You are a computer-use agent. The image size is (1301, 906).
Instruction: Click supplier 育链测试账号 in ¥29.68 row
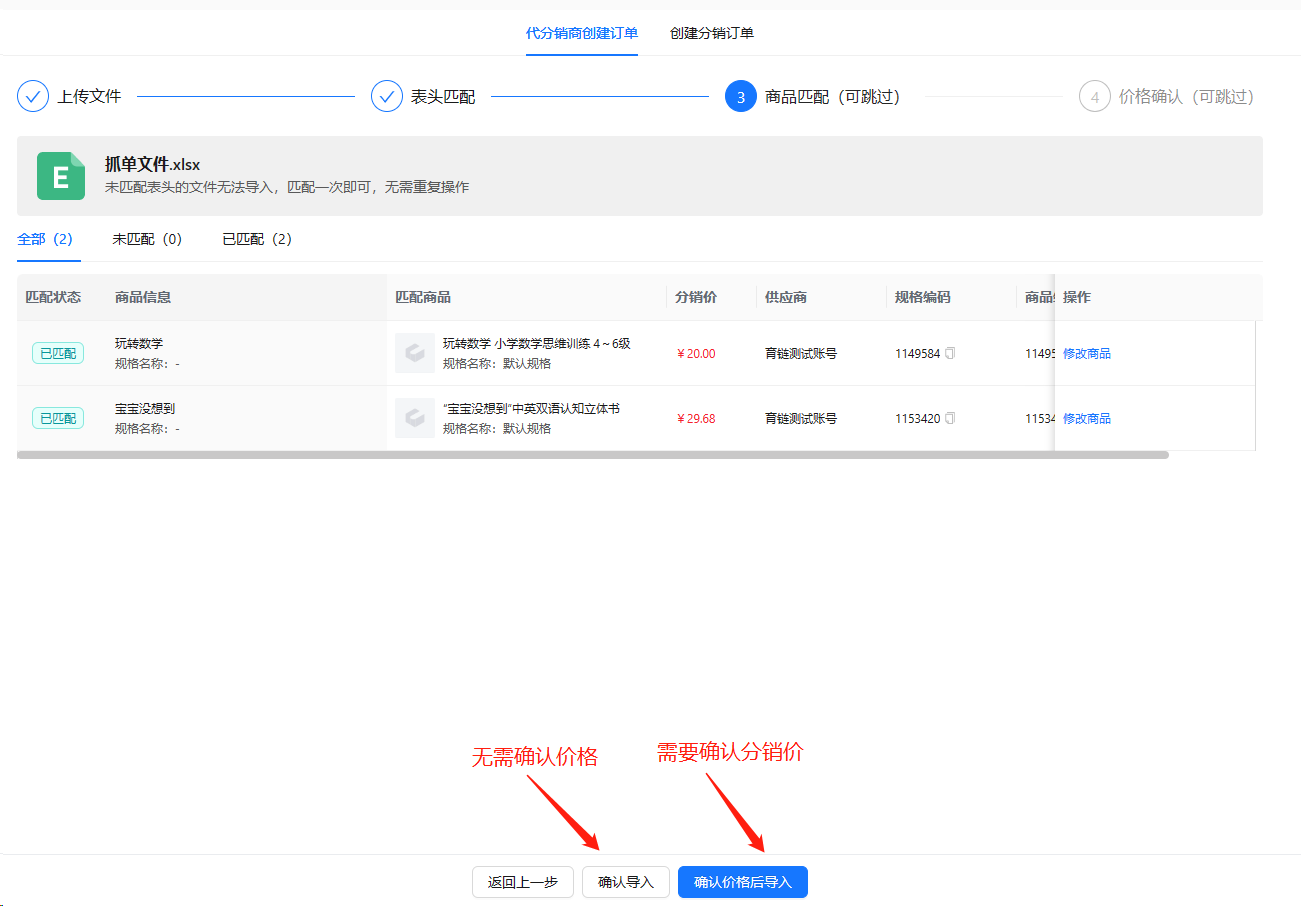point(801,418)
